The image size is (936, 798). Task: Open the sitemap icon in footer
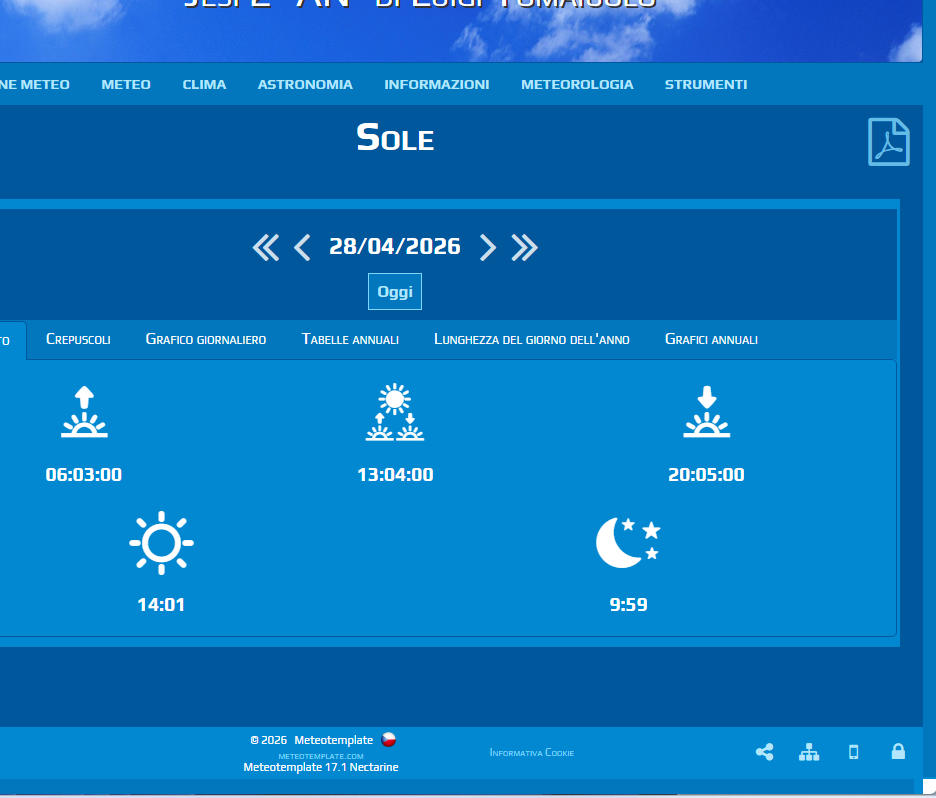(x=809, y=752)
